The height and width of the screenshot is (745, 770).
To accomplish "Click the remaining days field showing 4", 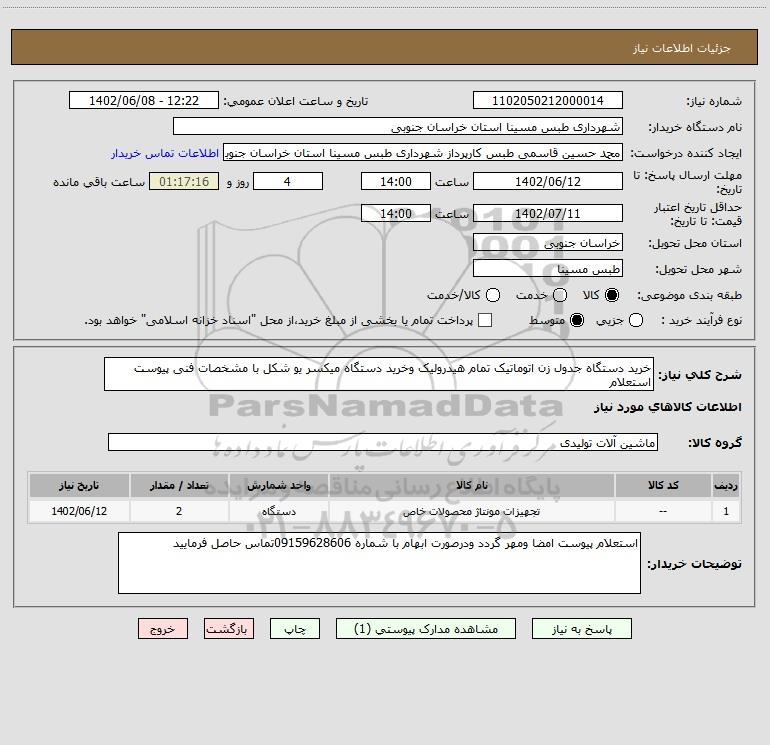I will pos(288,181).
